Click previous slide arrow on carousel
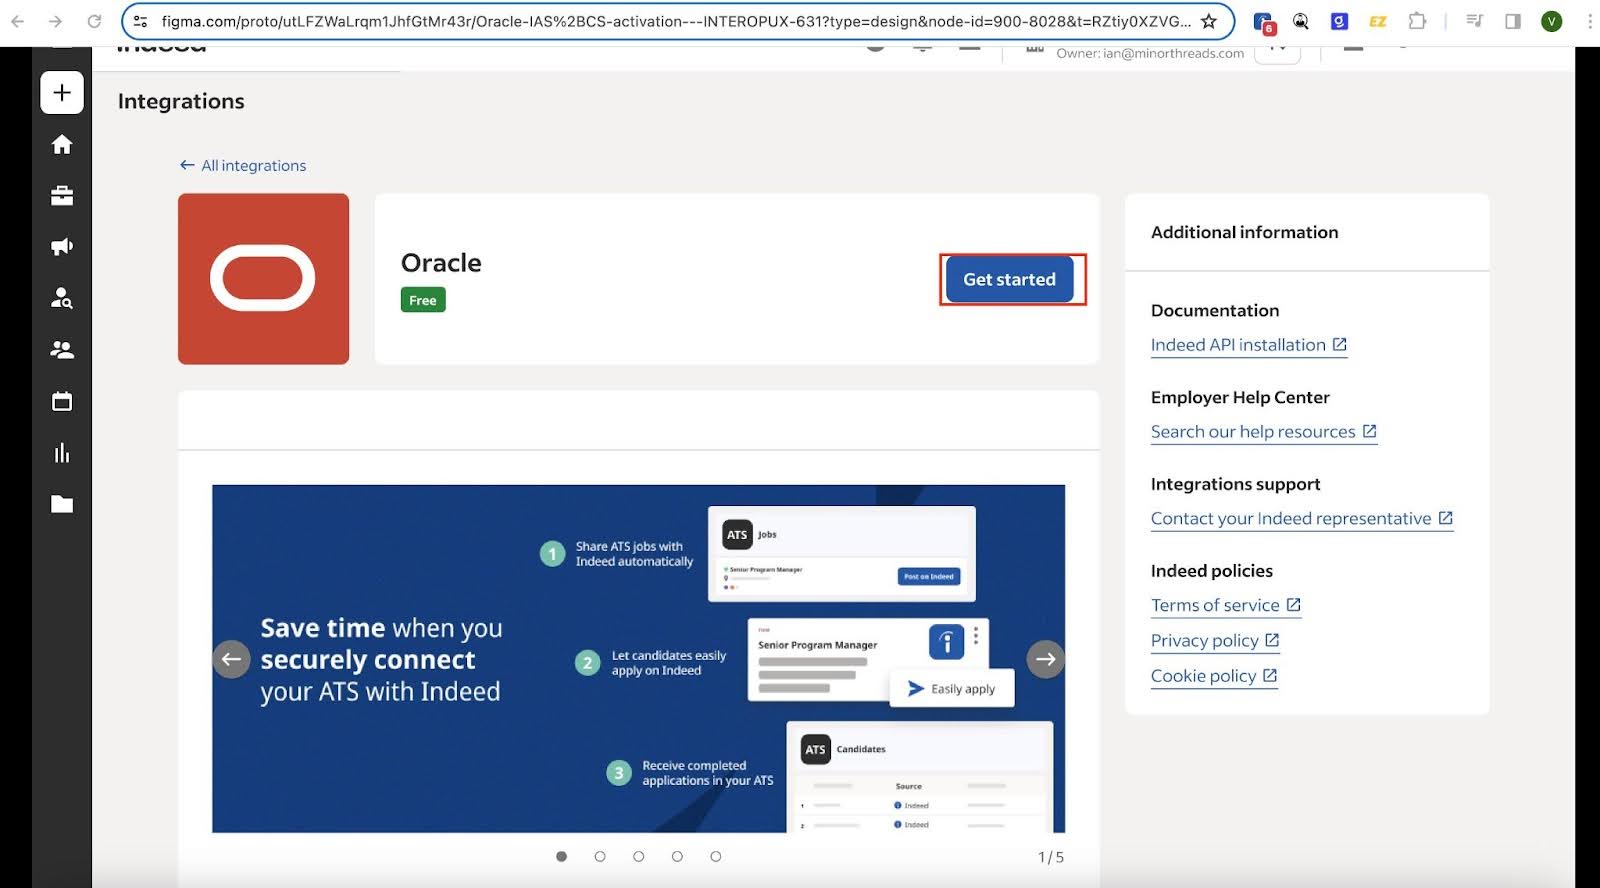The width and height of the screenshot is (1600, 888). coord(231,659)
